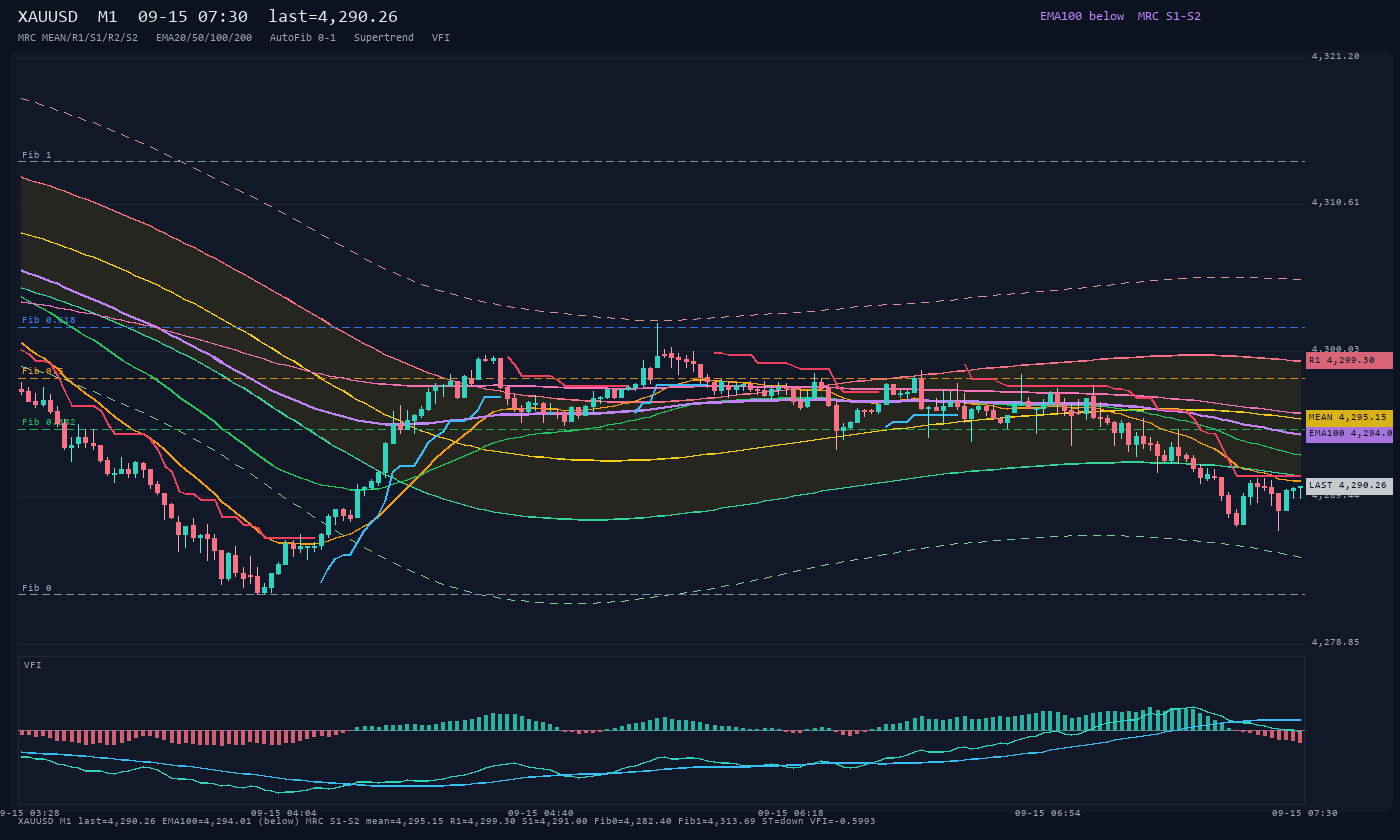Click 'Fib1=4,313.69' in the bottom status line
Image resolution: width=1400 pixels, height=840 pixels.
pos(717,821)
